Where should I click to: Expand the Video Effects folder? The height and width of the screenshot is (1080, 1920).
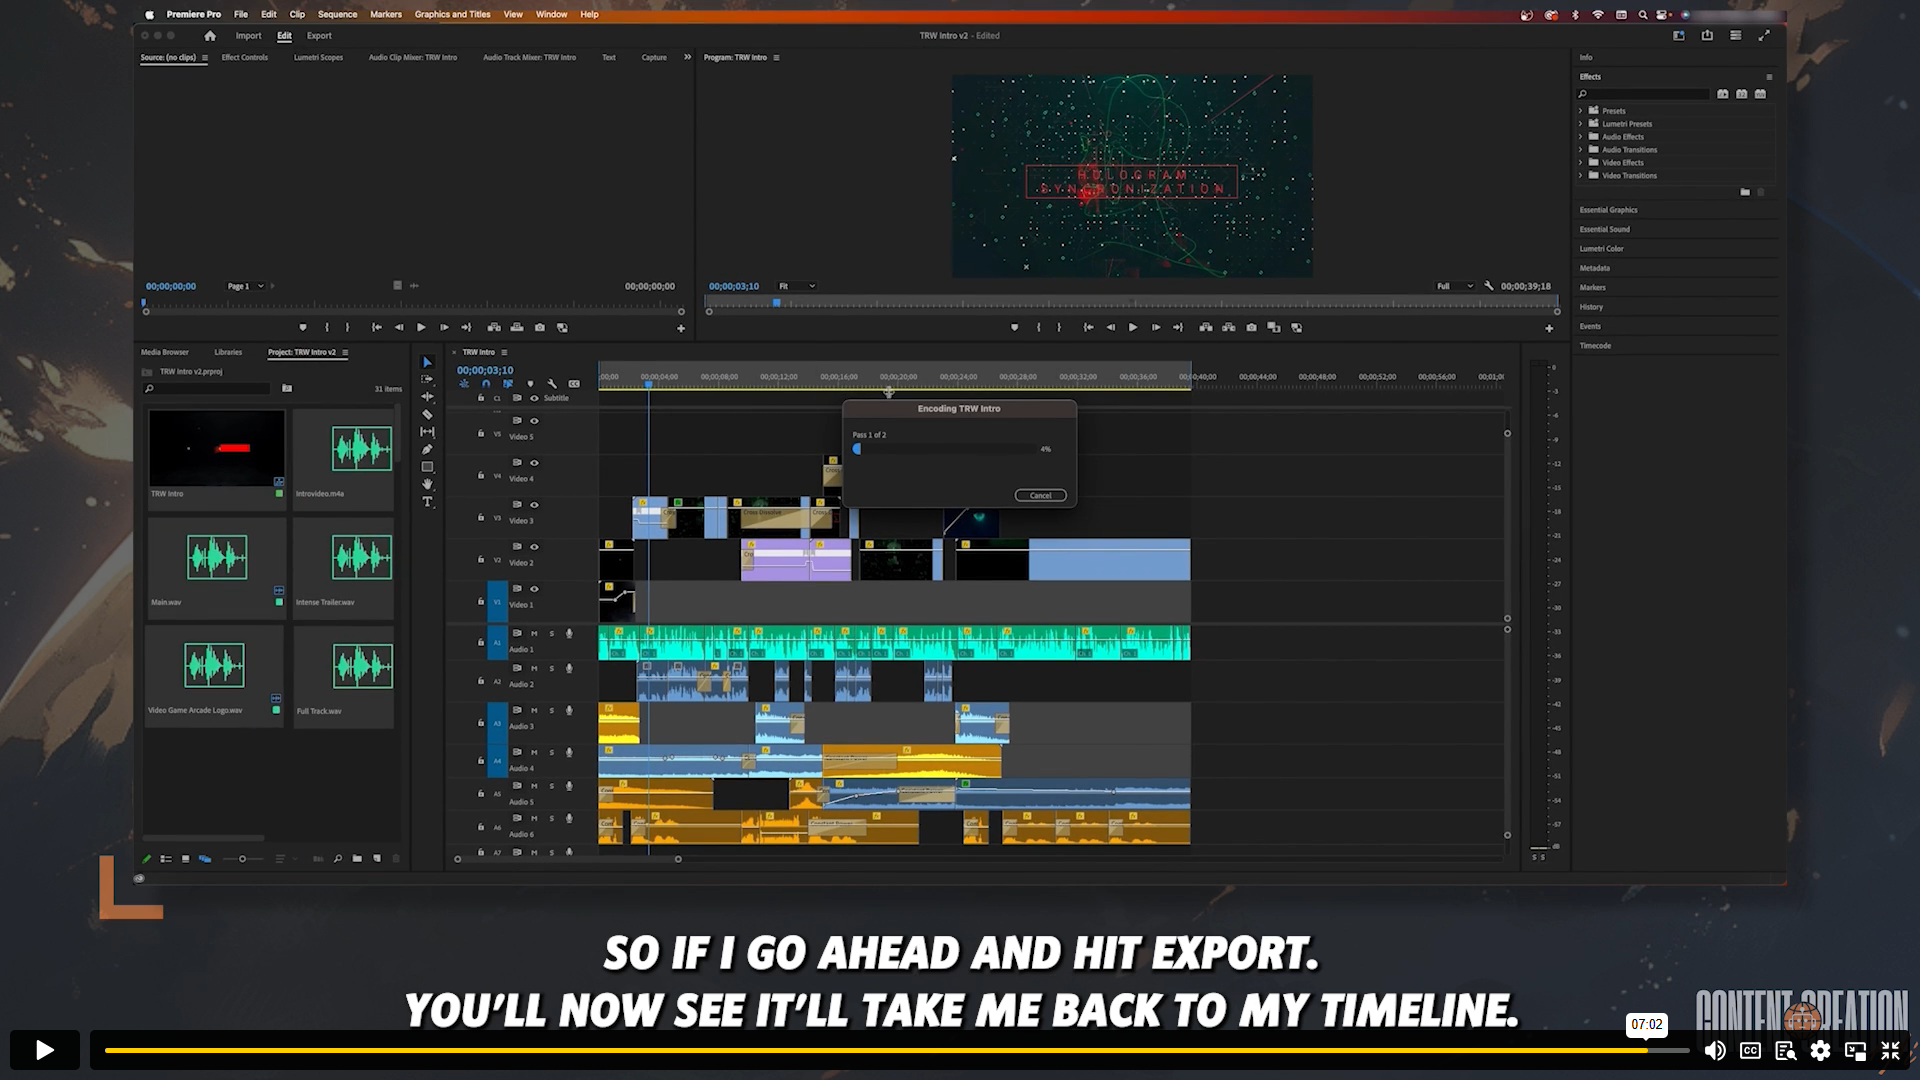click(1581, 162)
